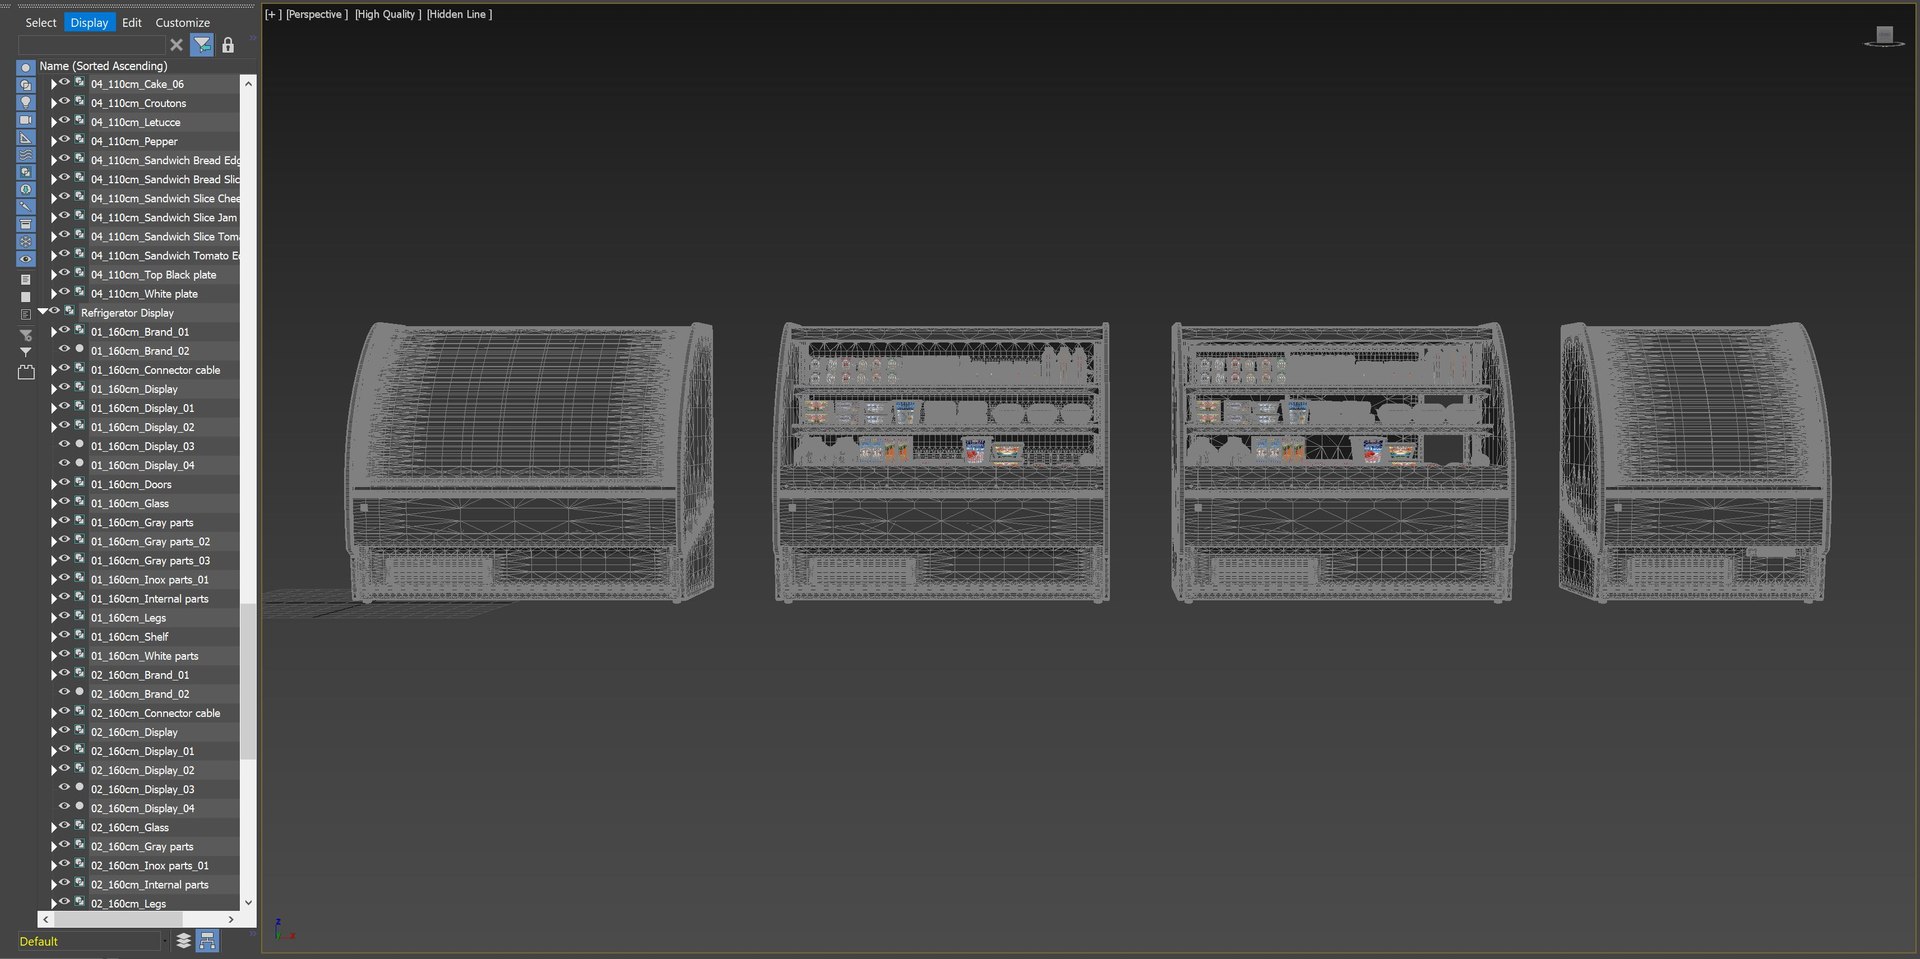Toggle Display Shapes filter icon
Viewport: 1920px width, 959px height.
click(x=26, y=85)
